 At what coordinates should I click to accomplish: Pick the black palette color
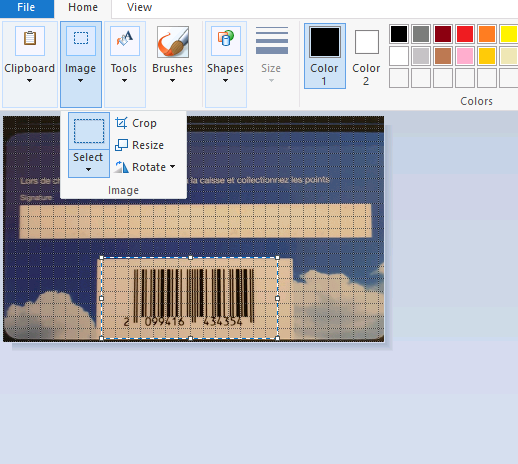399,34
